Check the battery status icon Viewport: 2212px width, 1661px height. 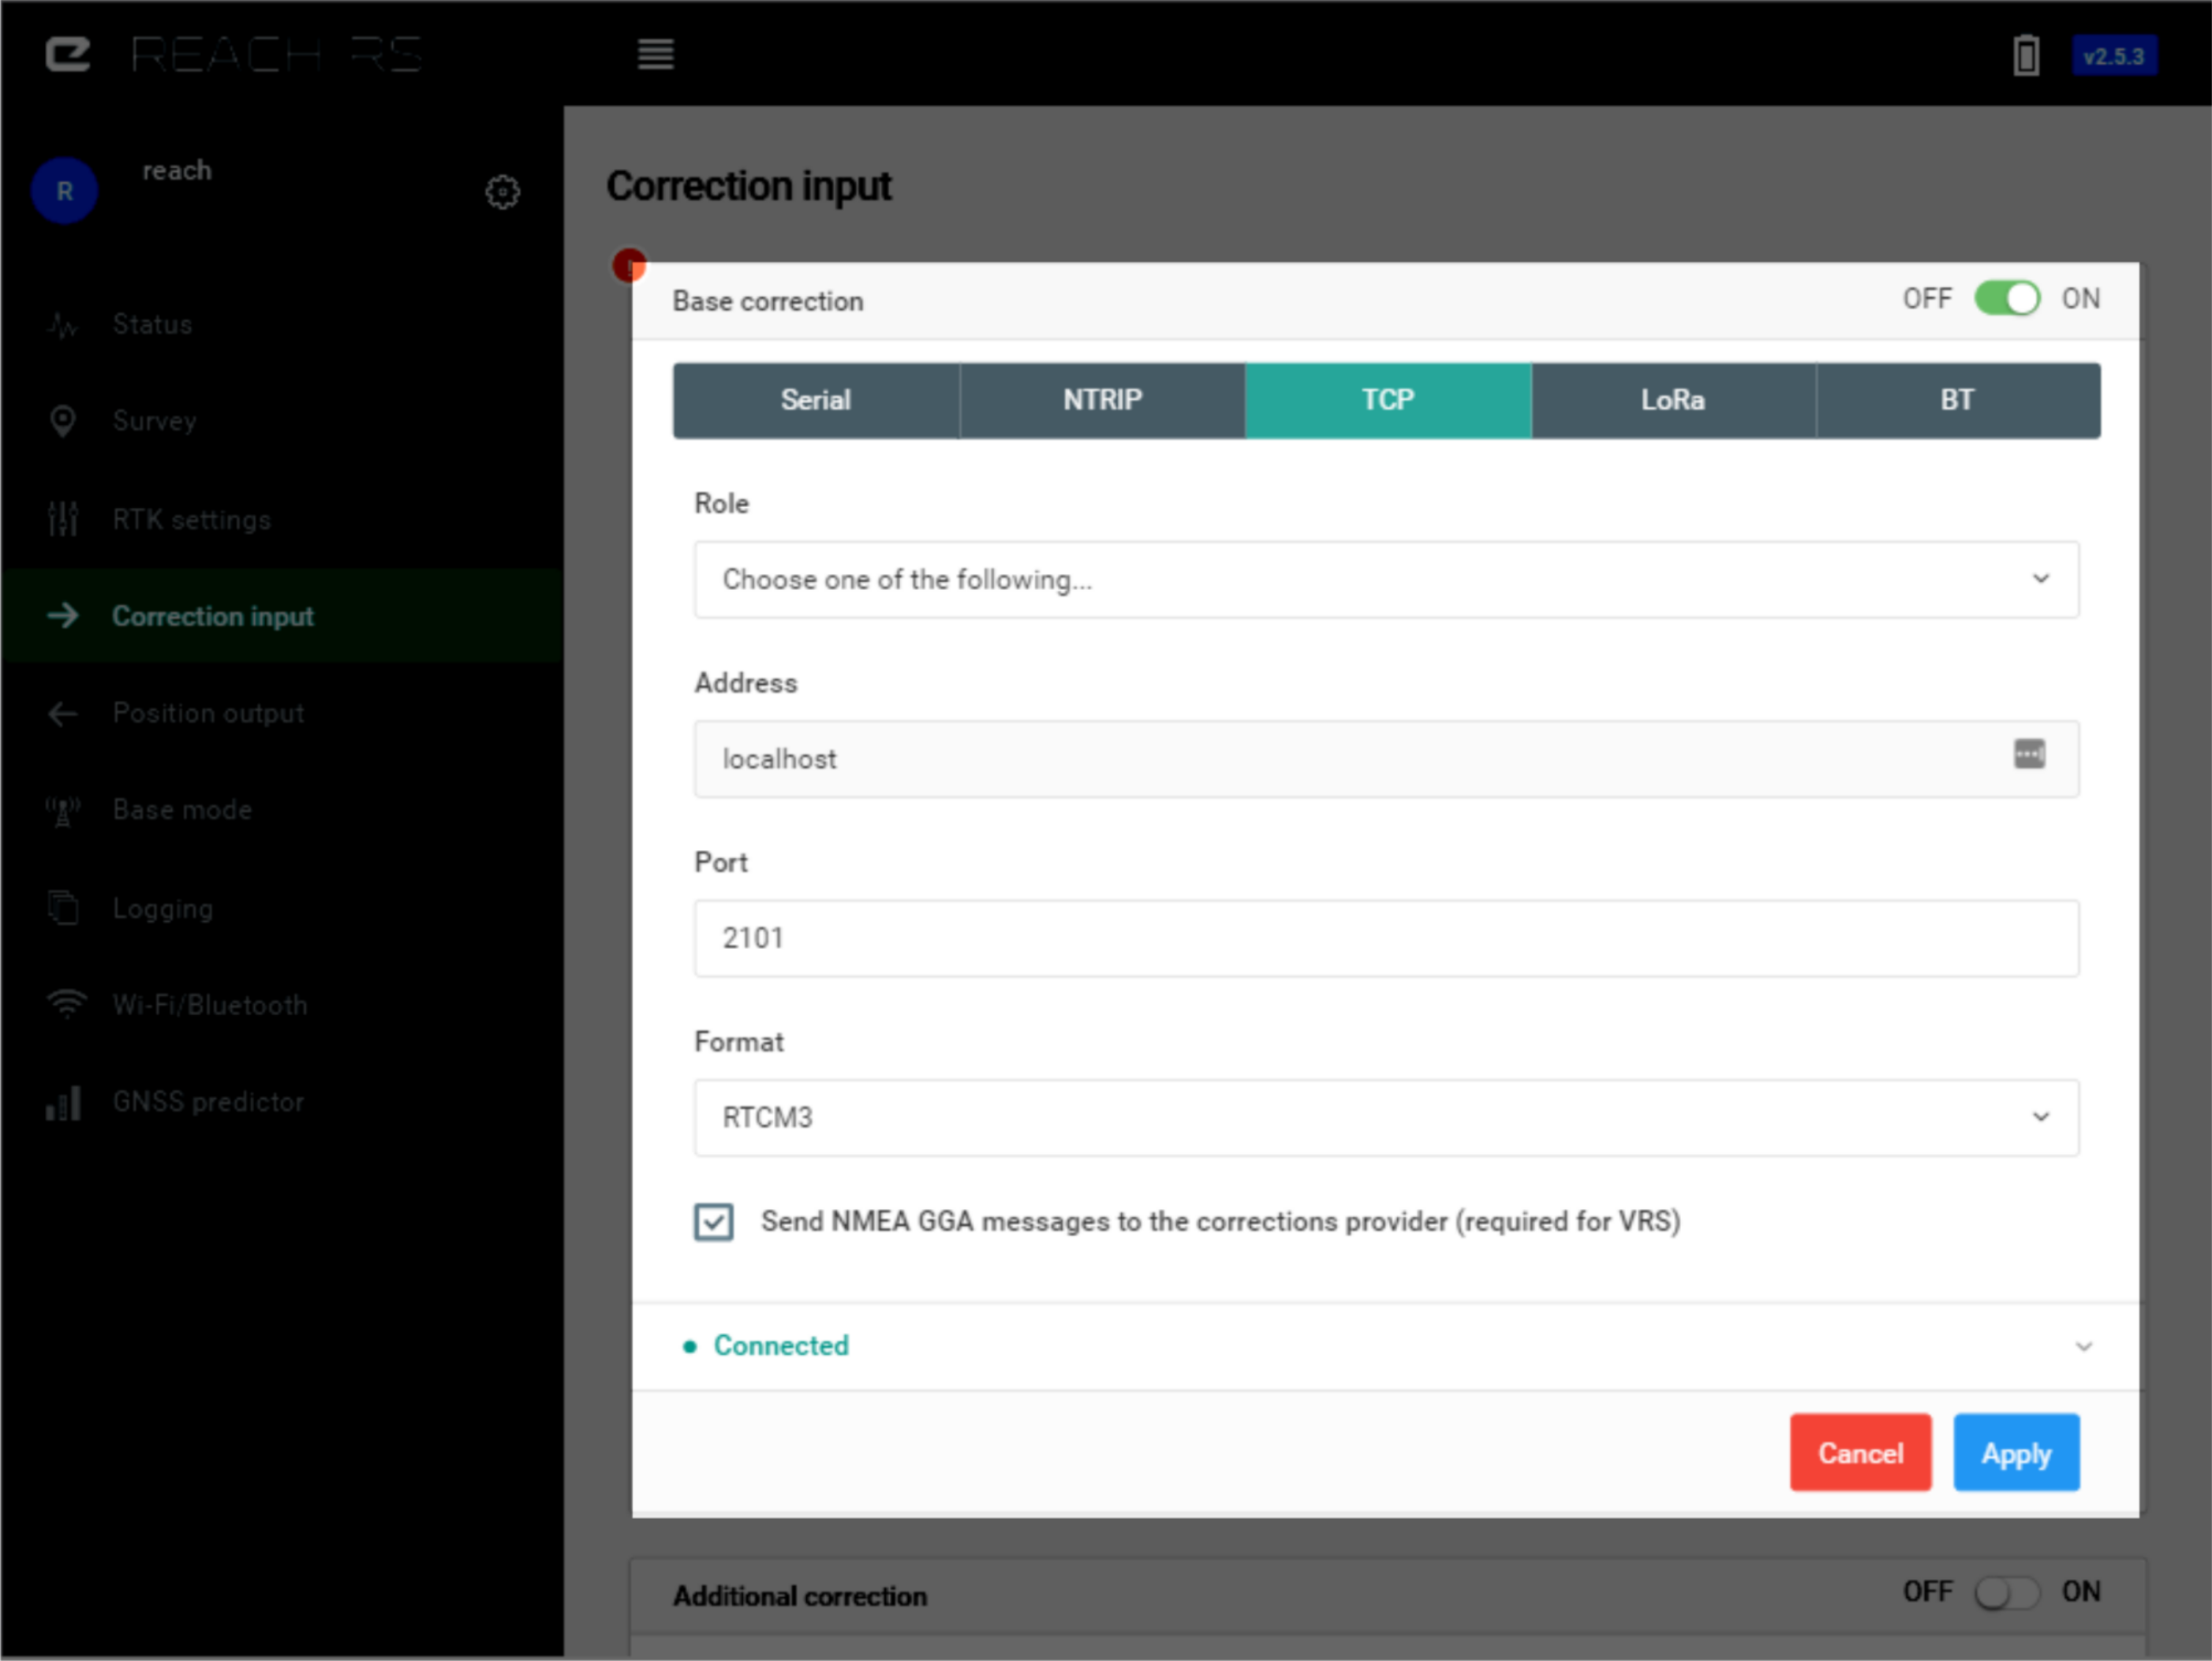(x=2026, y=55)
